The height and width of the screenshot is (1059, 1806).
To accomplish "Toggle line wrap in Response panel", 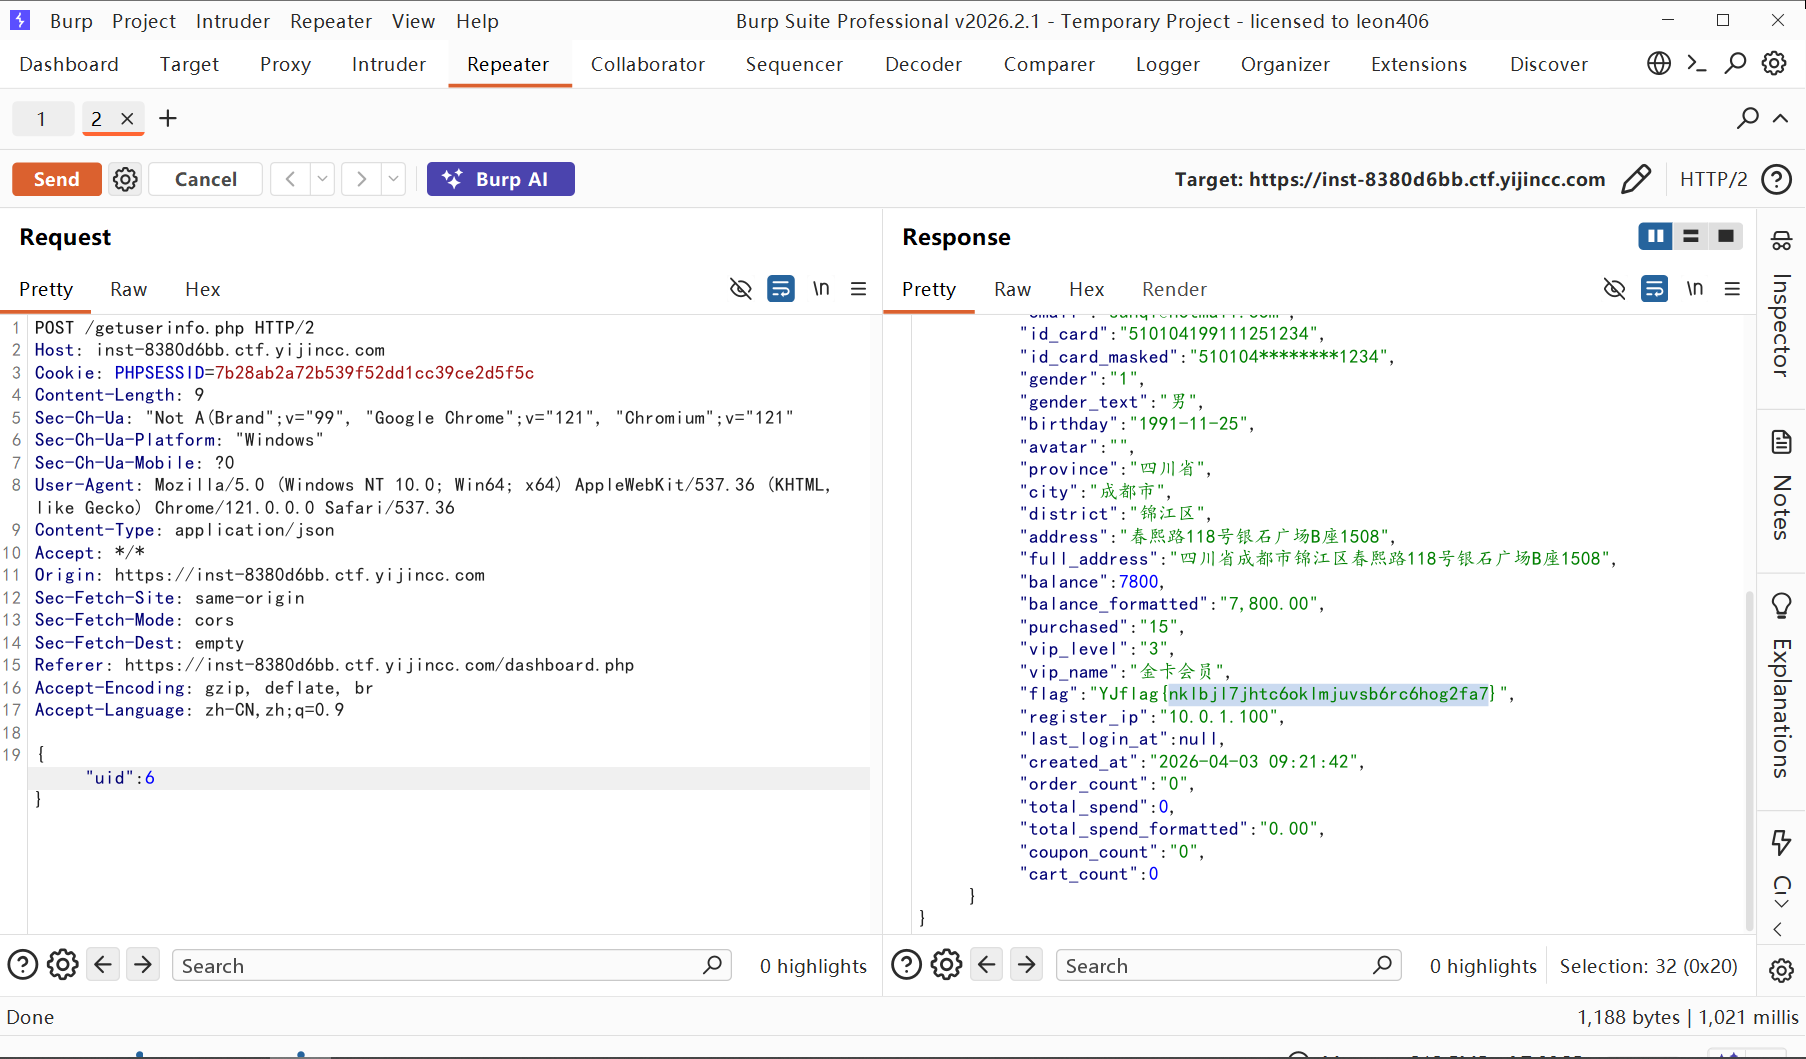I will [1655, 289].
